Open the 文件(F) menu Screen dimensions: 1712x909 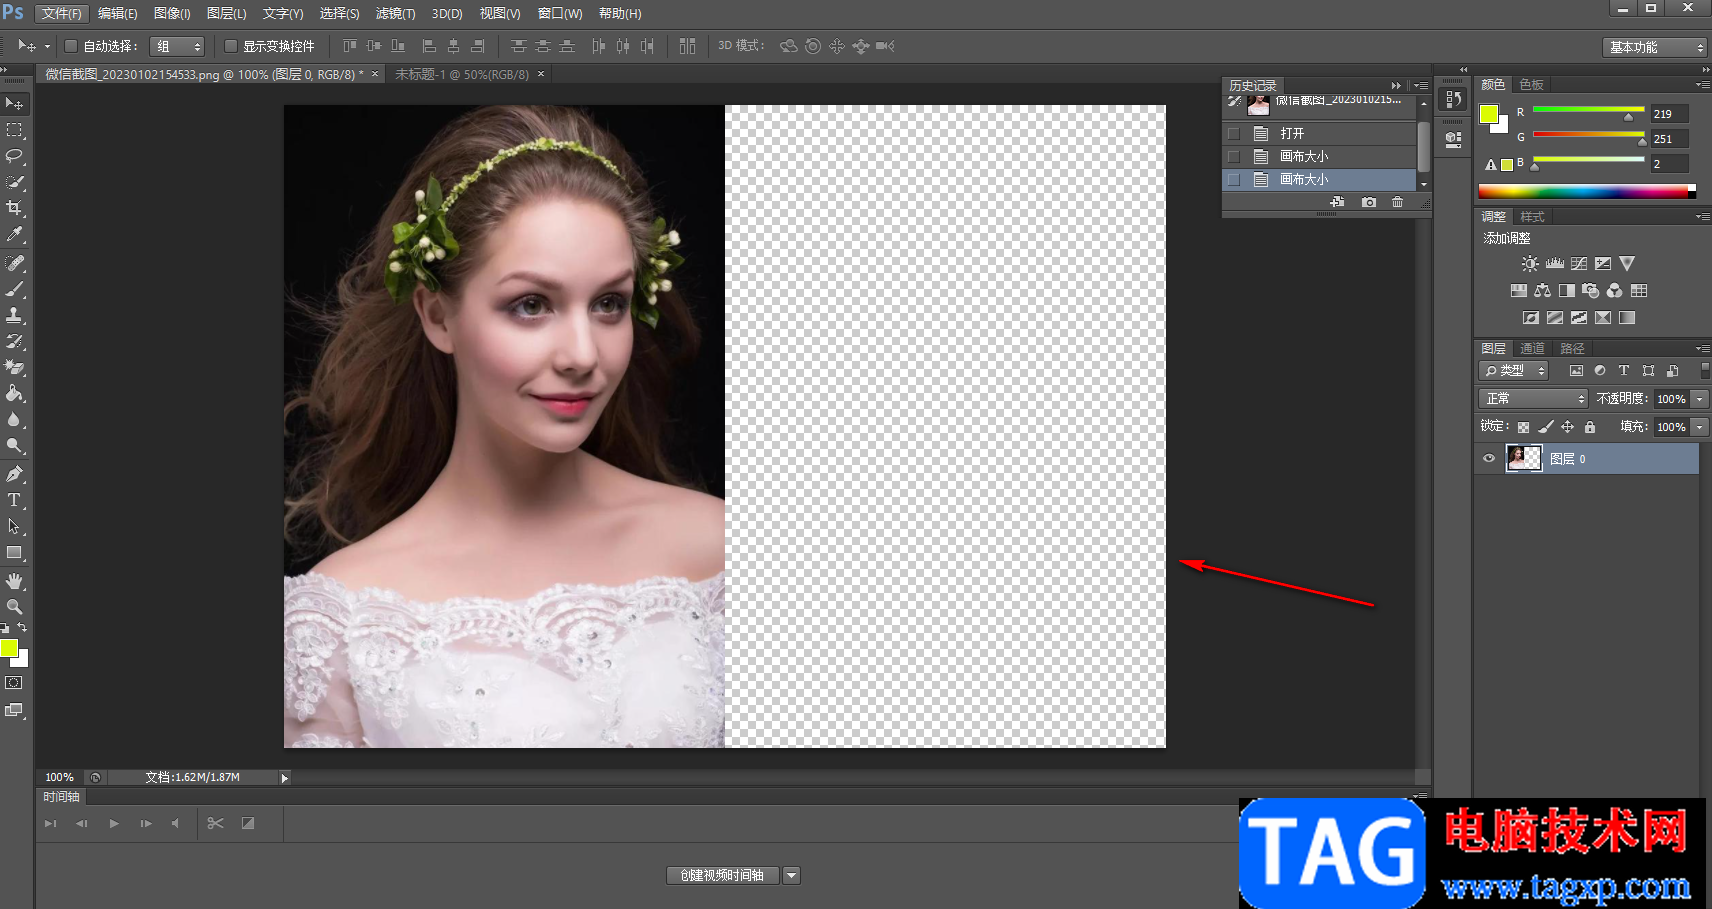point(61,13)
